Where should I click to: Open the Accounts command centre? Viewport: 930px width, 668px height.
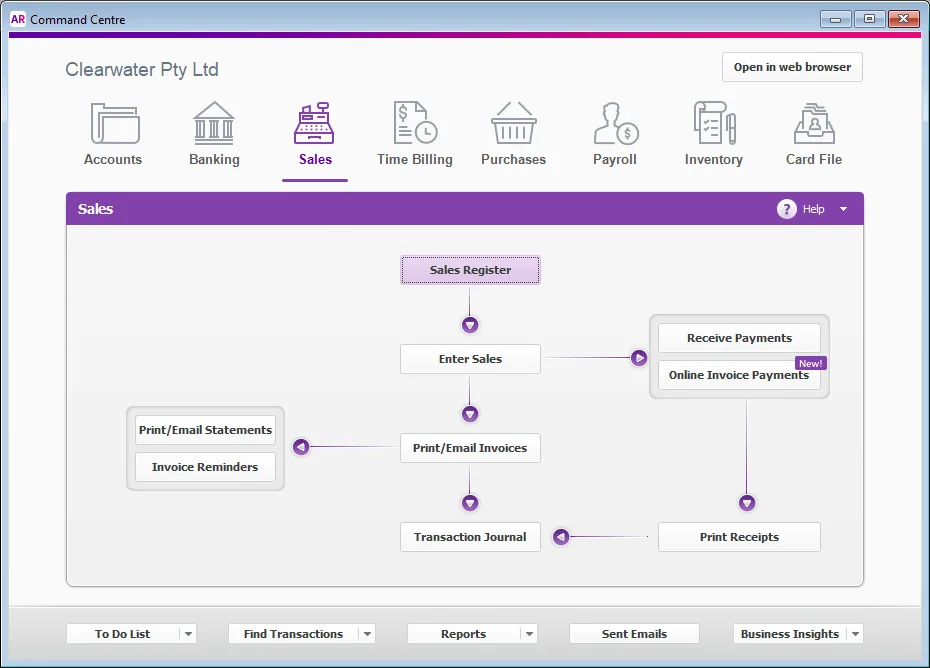click(113, 133)
